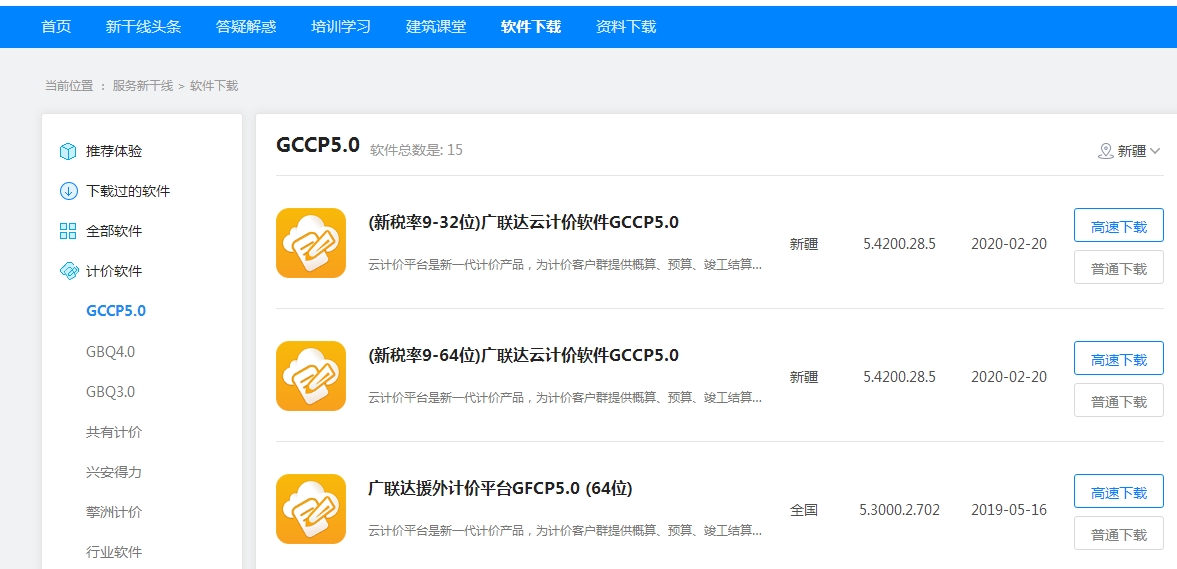Click date 2019-05-16

tap(1009, 510)
